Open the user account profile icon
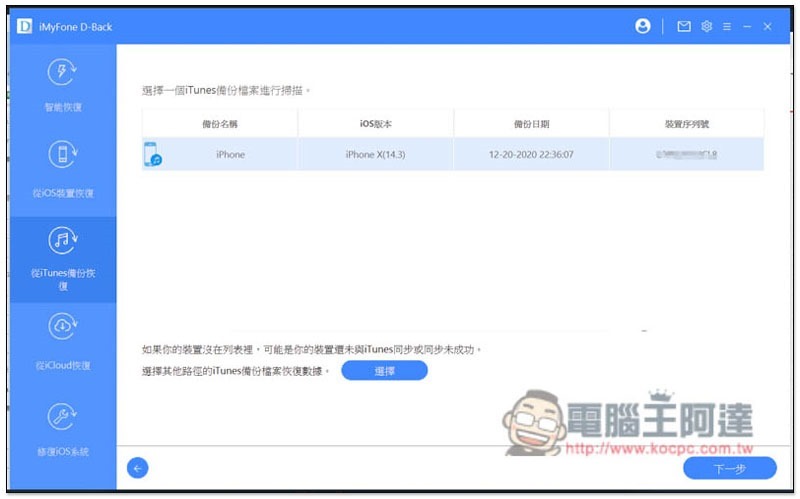This screenshot has width=800, height=499. coord(643,26)
